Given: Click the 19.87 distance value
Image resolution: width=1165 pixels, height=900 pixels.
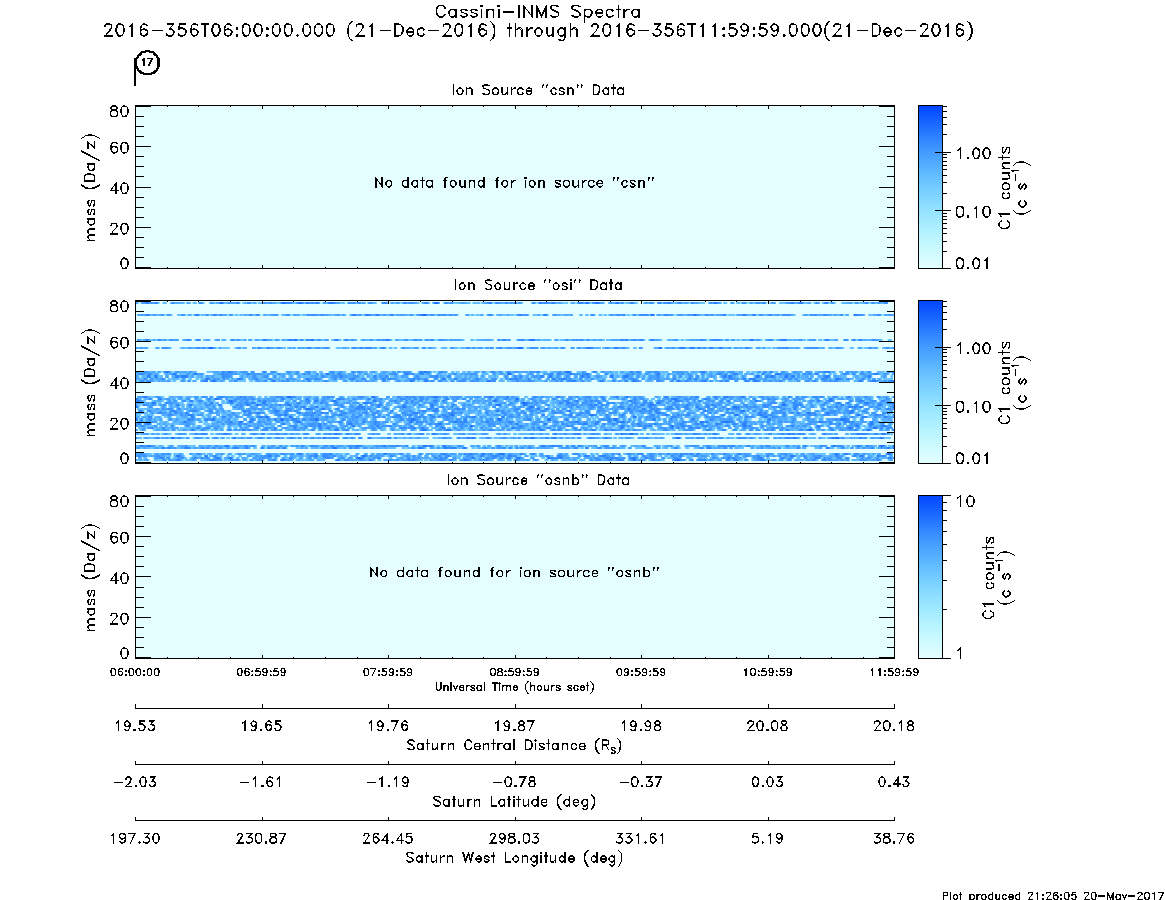Looking at the screenshot, I should 514,726.
